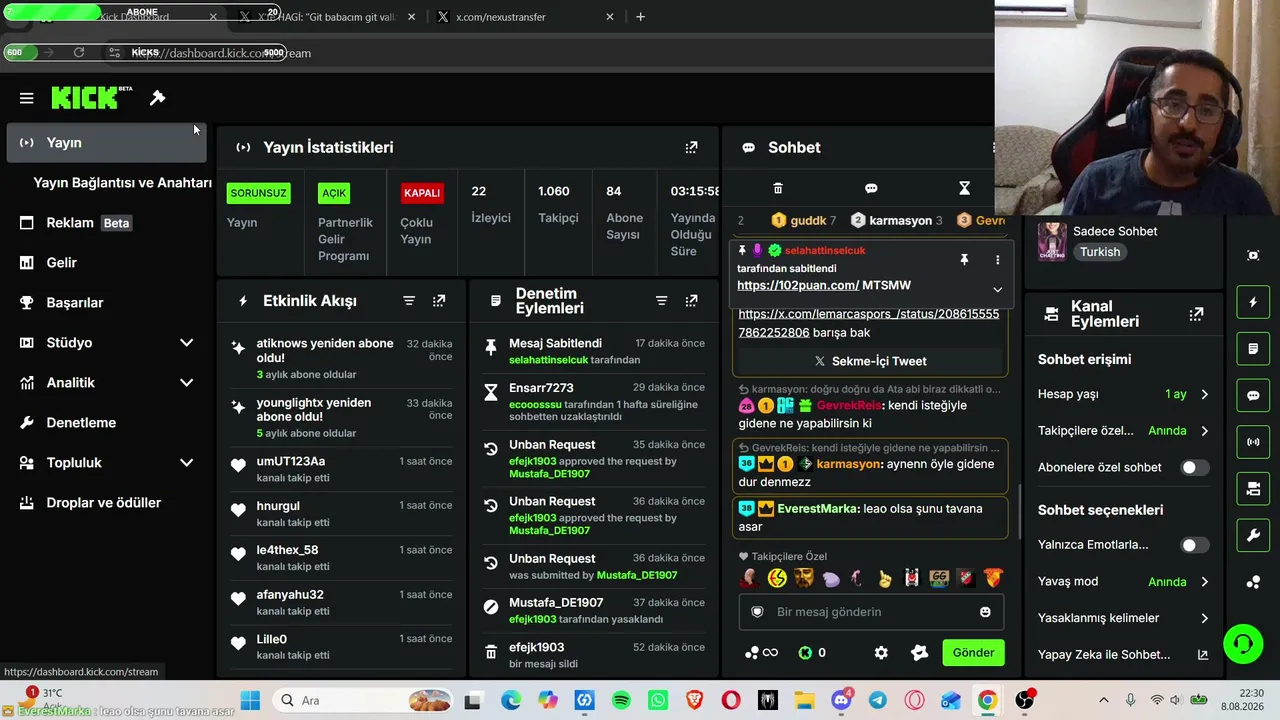Open Hesap yaşı setting options
The image size is (1280, 720).
tap(1123, 394)
